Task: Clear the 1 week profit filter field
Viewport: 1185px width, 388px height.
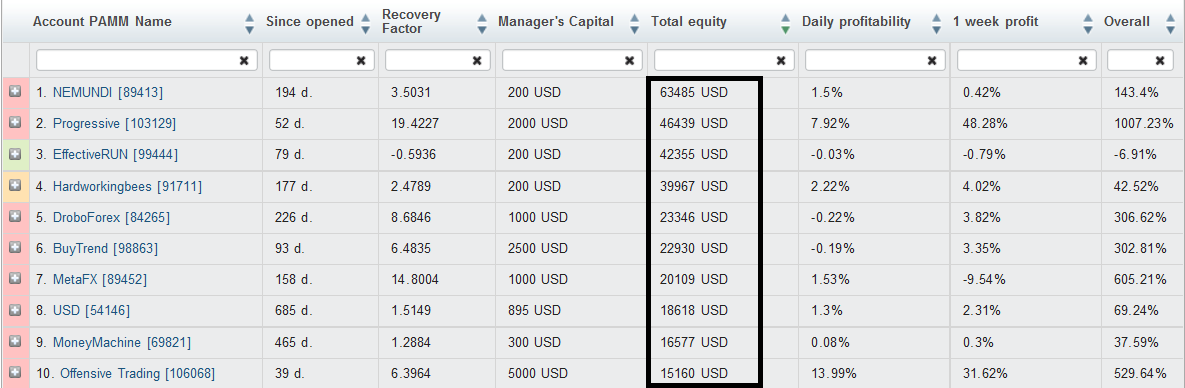Action: tap(1083, 61)
